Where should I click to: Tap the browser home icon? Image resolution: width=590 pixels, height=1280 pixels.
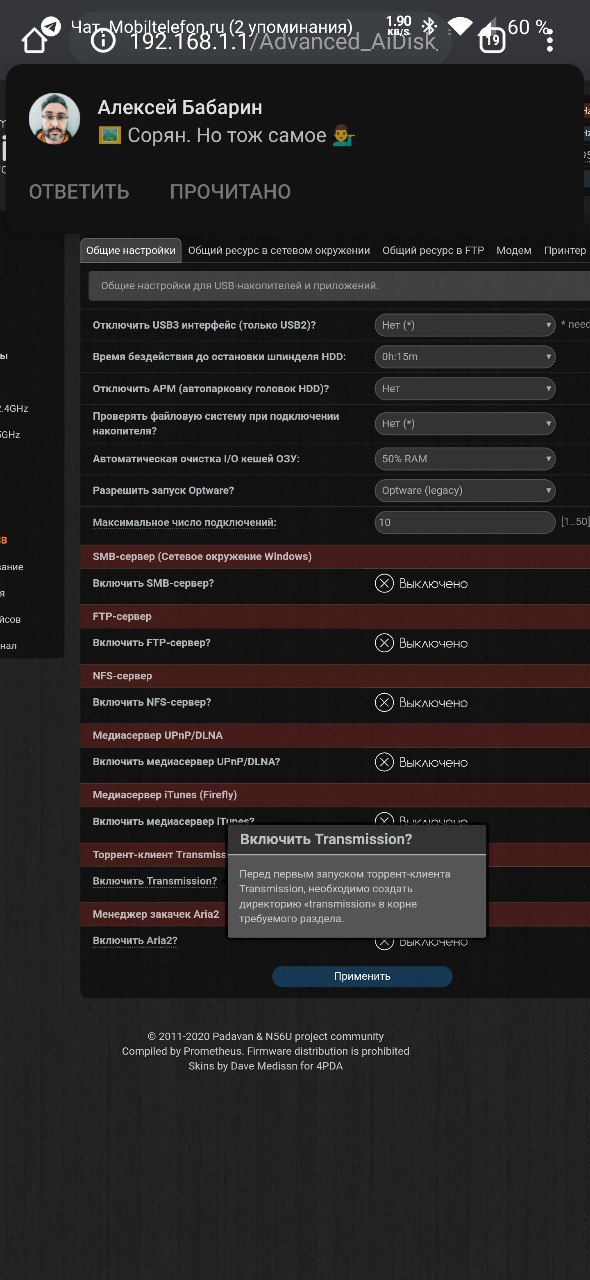click(34, 40)
